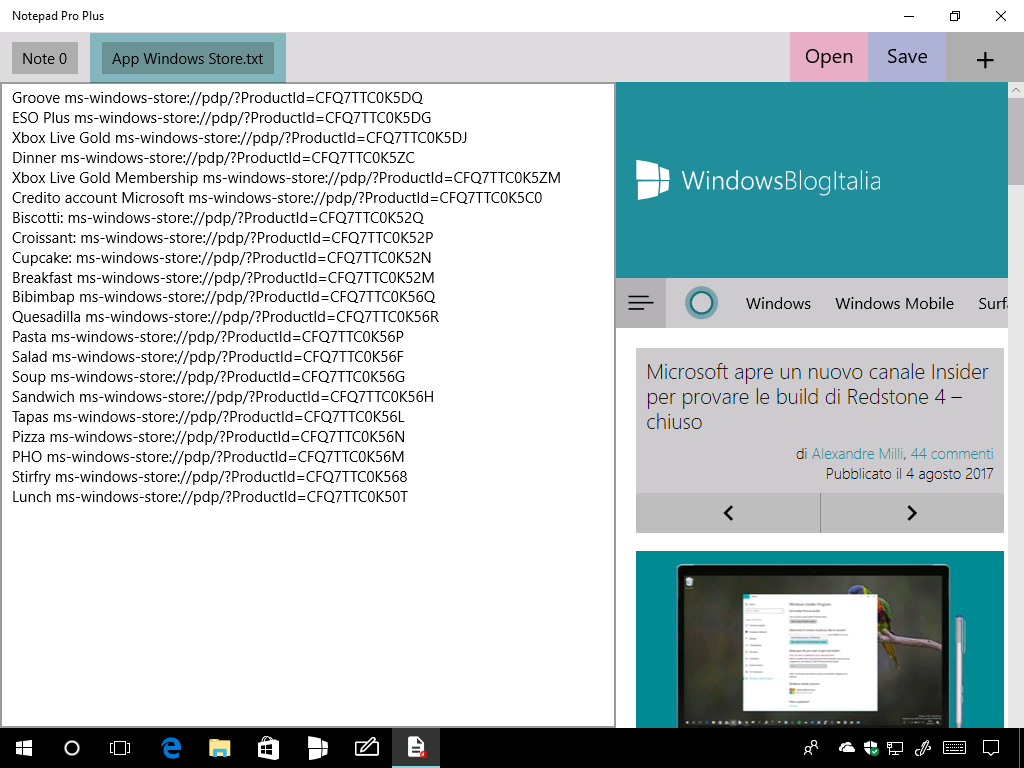
Task: Open People icon in system tray
Action: point(811,748)
